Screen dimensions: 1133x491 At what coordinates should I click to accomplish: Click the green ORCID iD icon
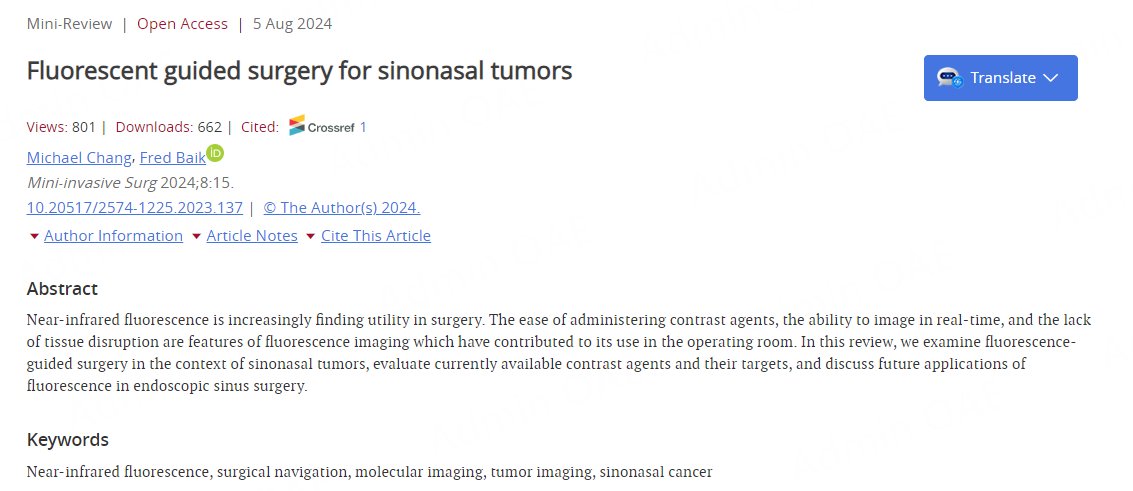point(215,153)
